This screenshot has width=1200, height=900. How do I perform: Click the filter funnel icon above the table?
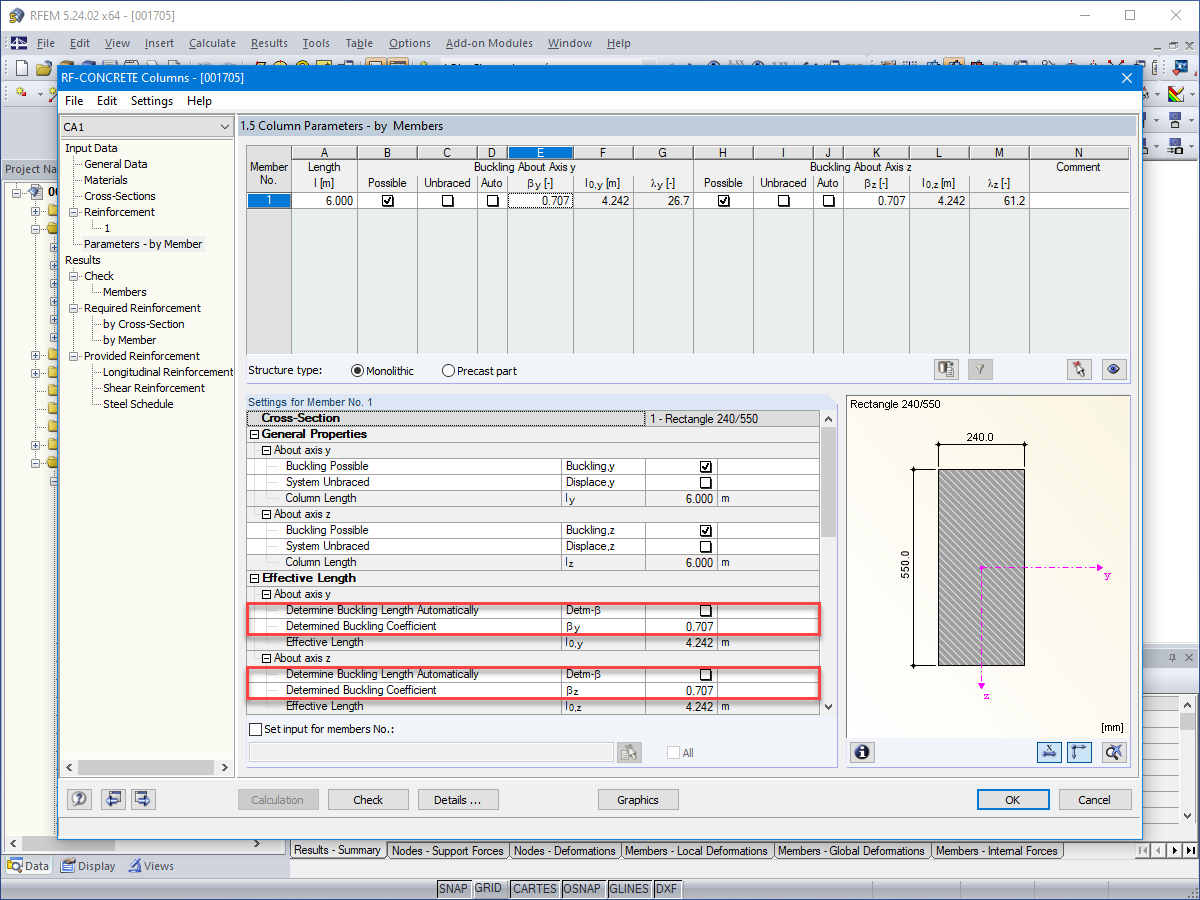point(980,369)
